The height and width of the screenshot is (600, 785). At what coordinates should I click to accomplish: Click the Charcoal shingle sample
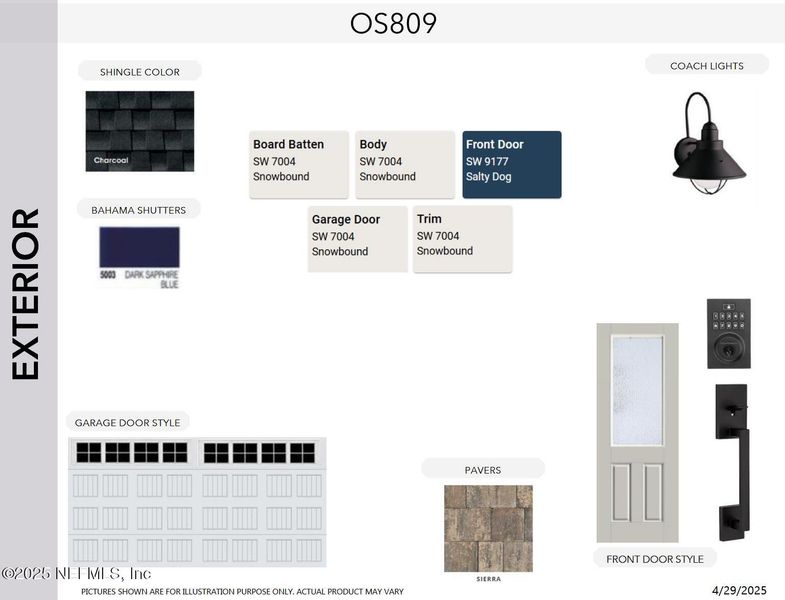point(140,131)
